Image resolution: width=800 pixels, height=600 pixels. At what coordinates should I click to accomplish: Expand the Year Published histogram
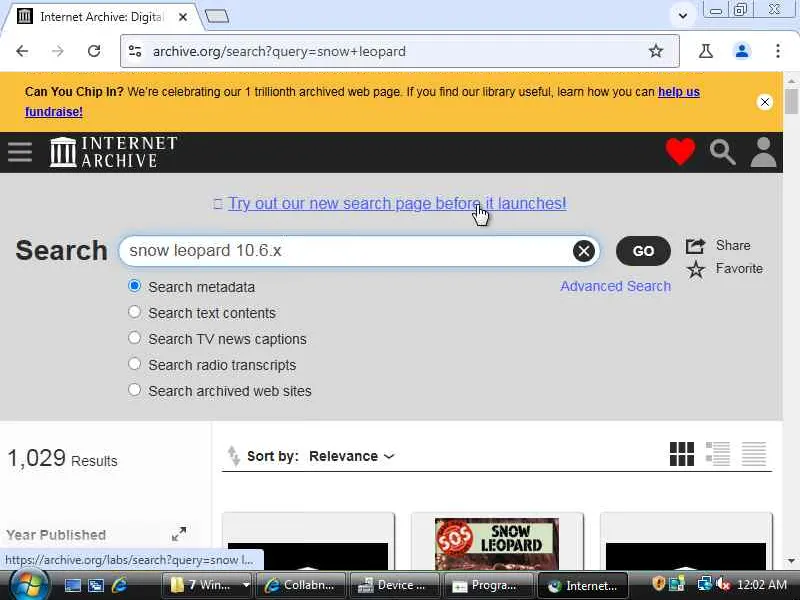tap(179, 534)
